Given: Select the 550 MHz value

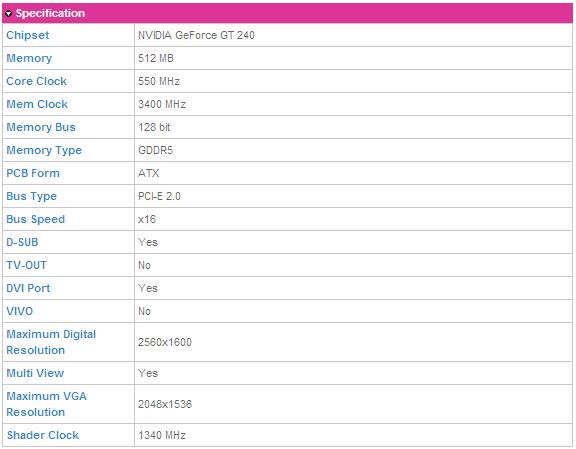Looking at the screenshot, I should click(x=159, y=81).
